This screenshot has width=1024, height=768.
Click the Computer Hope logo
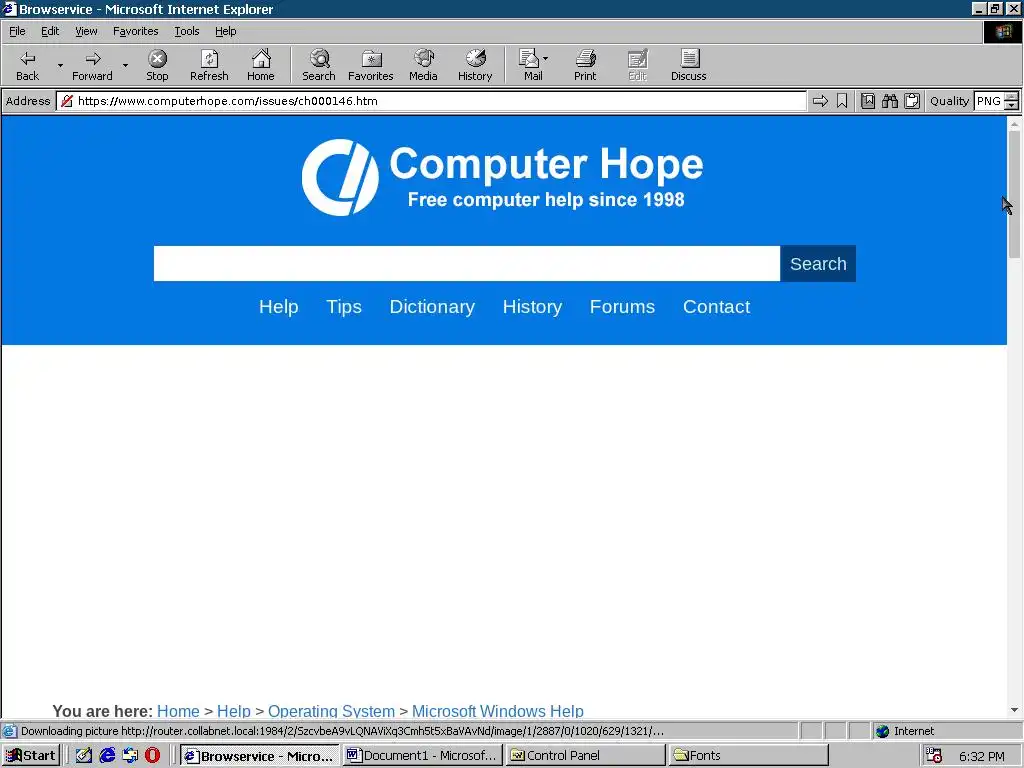click(502, 177)
